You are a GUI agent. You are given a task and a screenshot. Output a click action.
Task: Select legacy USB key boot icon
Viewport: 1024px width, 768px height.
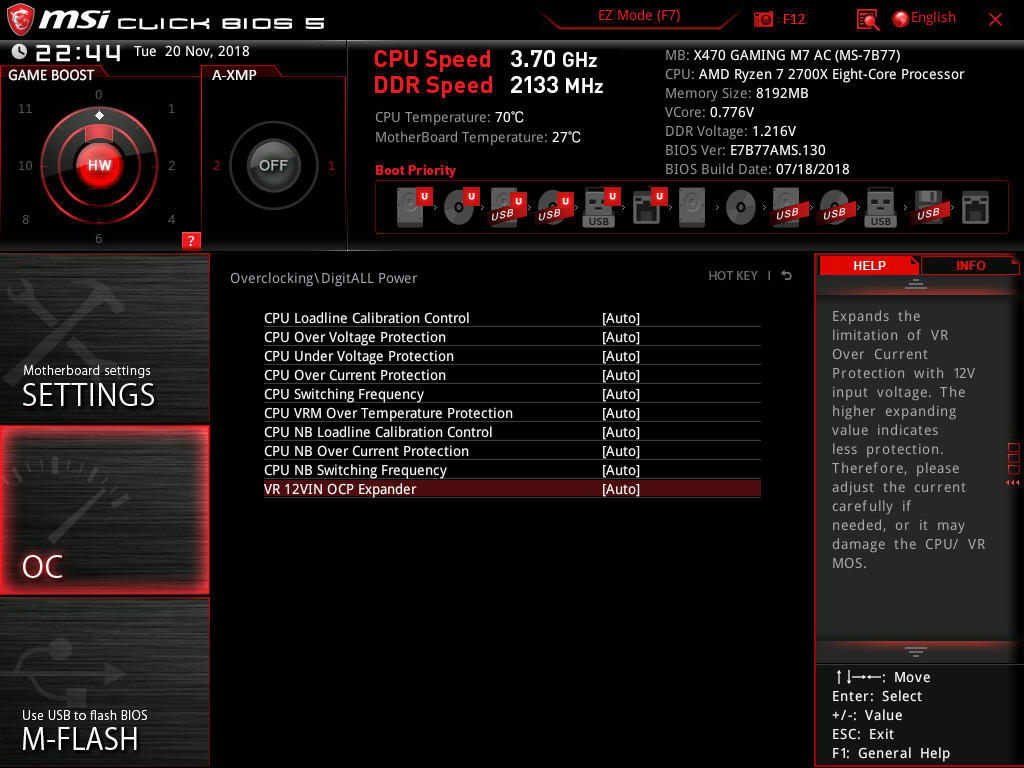click(880, 207)
